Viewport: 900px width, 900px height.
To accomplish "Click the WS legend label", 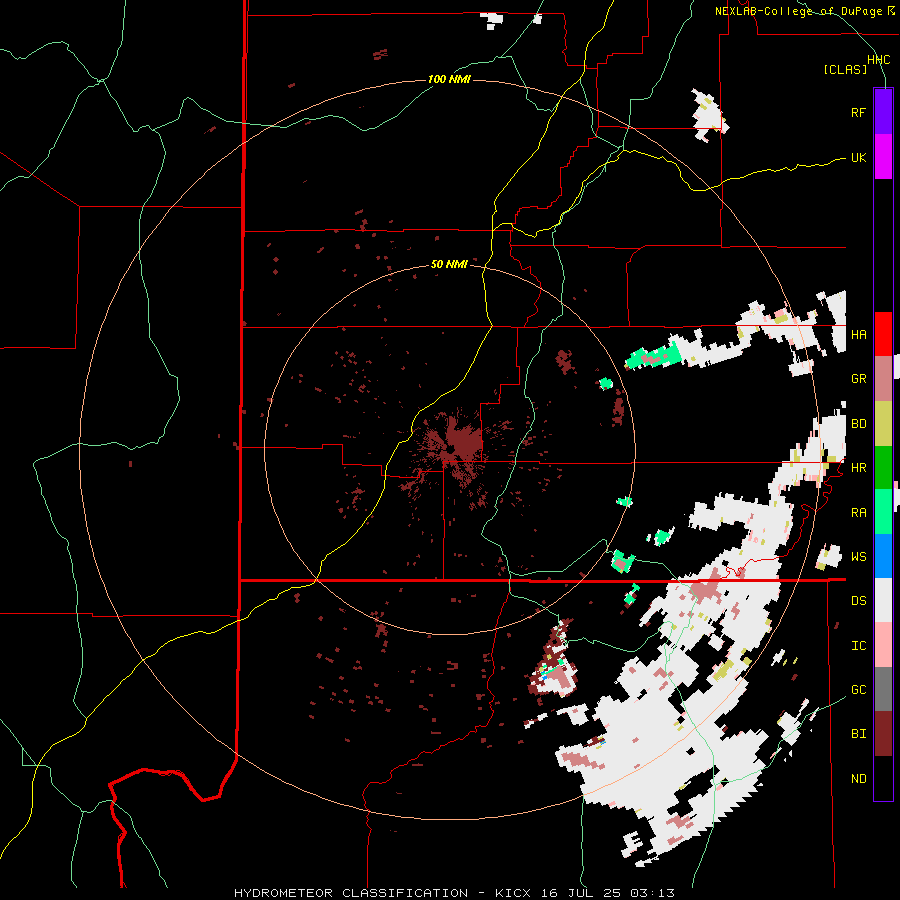I will pyautogui.click(x=858, y=557).
